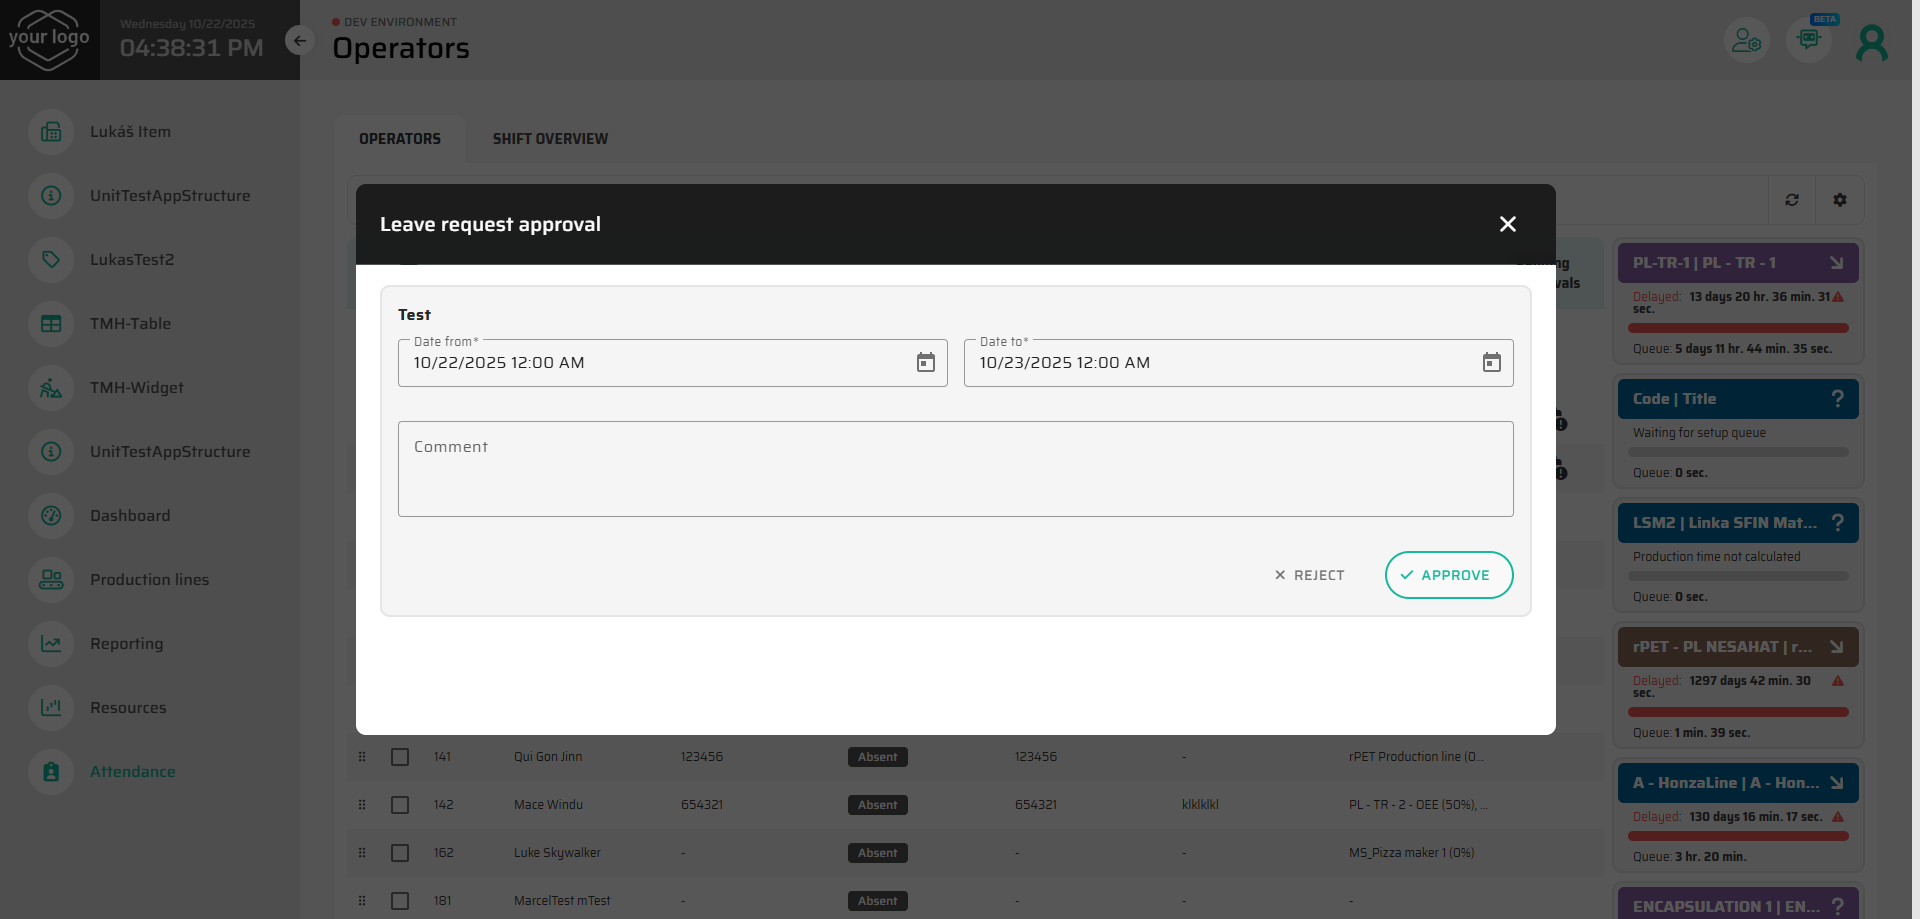Click into the Comment text field
This screenshot has width=1920, height=919.
pos(955,469)
